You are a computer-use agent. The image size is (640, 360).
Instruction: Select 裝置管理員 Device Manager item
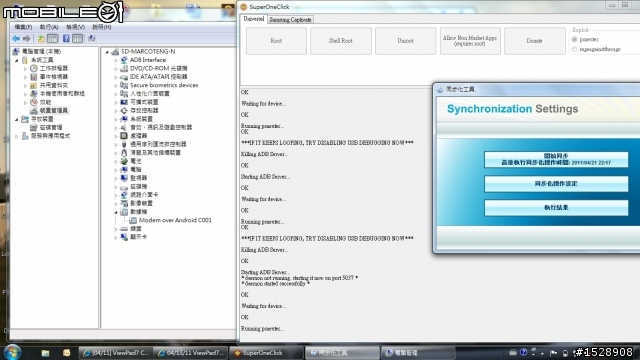coord(53,111)
